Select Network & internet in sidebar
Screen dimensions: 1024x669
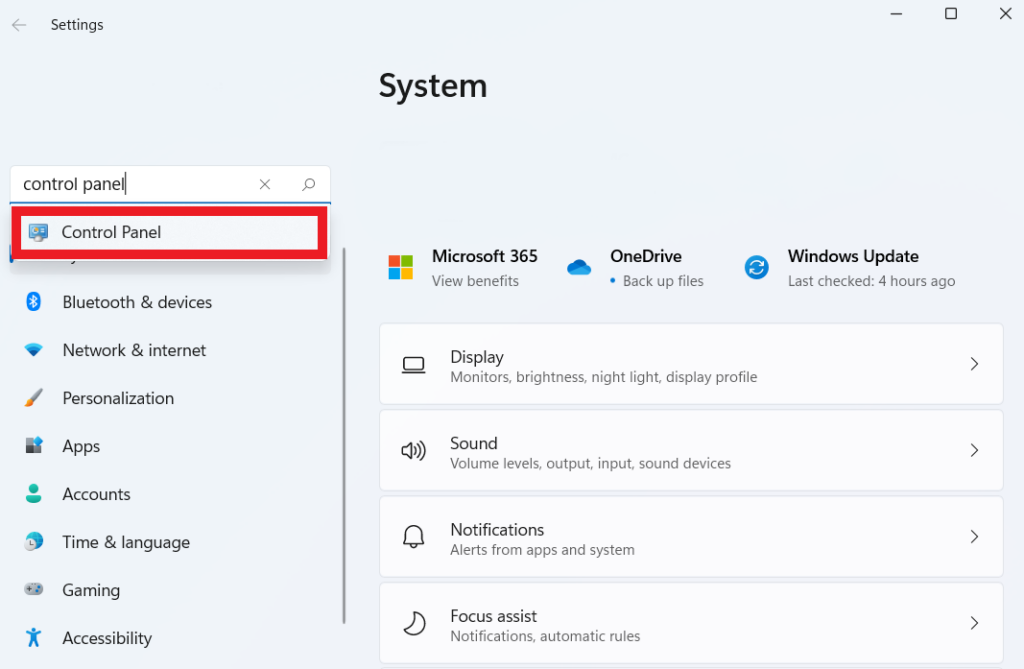tap(134, 350)
